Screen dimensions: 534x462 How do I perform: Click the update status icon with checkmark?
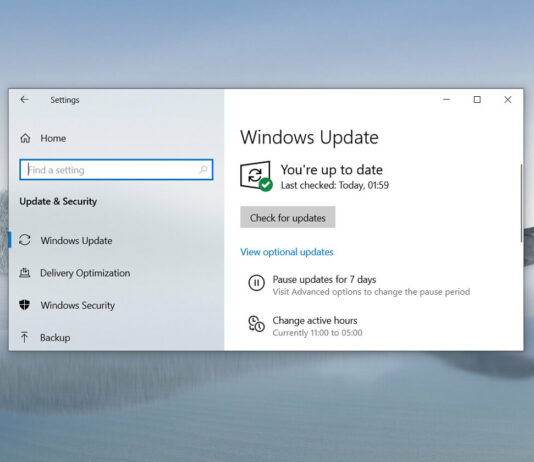256,176
